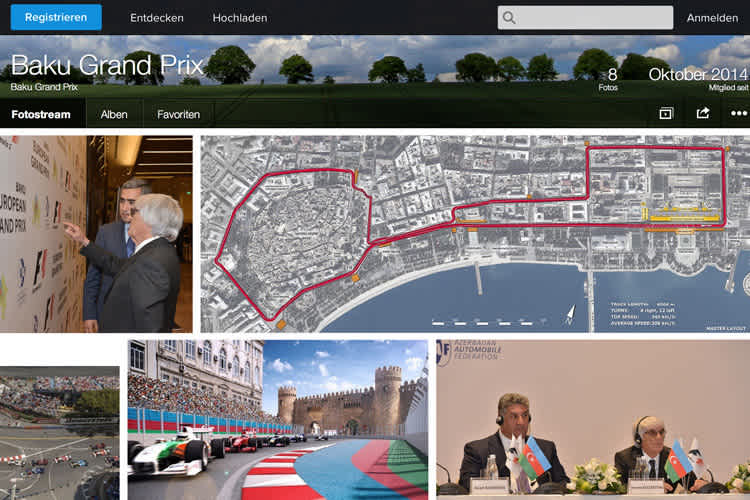750x500 pixels.
Task: Switch to the Fotostream tab
Action: tap(41, 115)
